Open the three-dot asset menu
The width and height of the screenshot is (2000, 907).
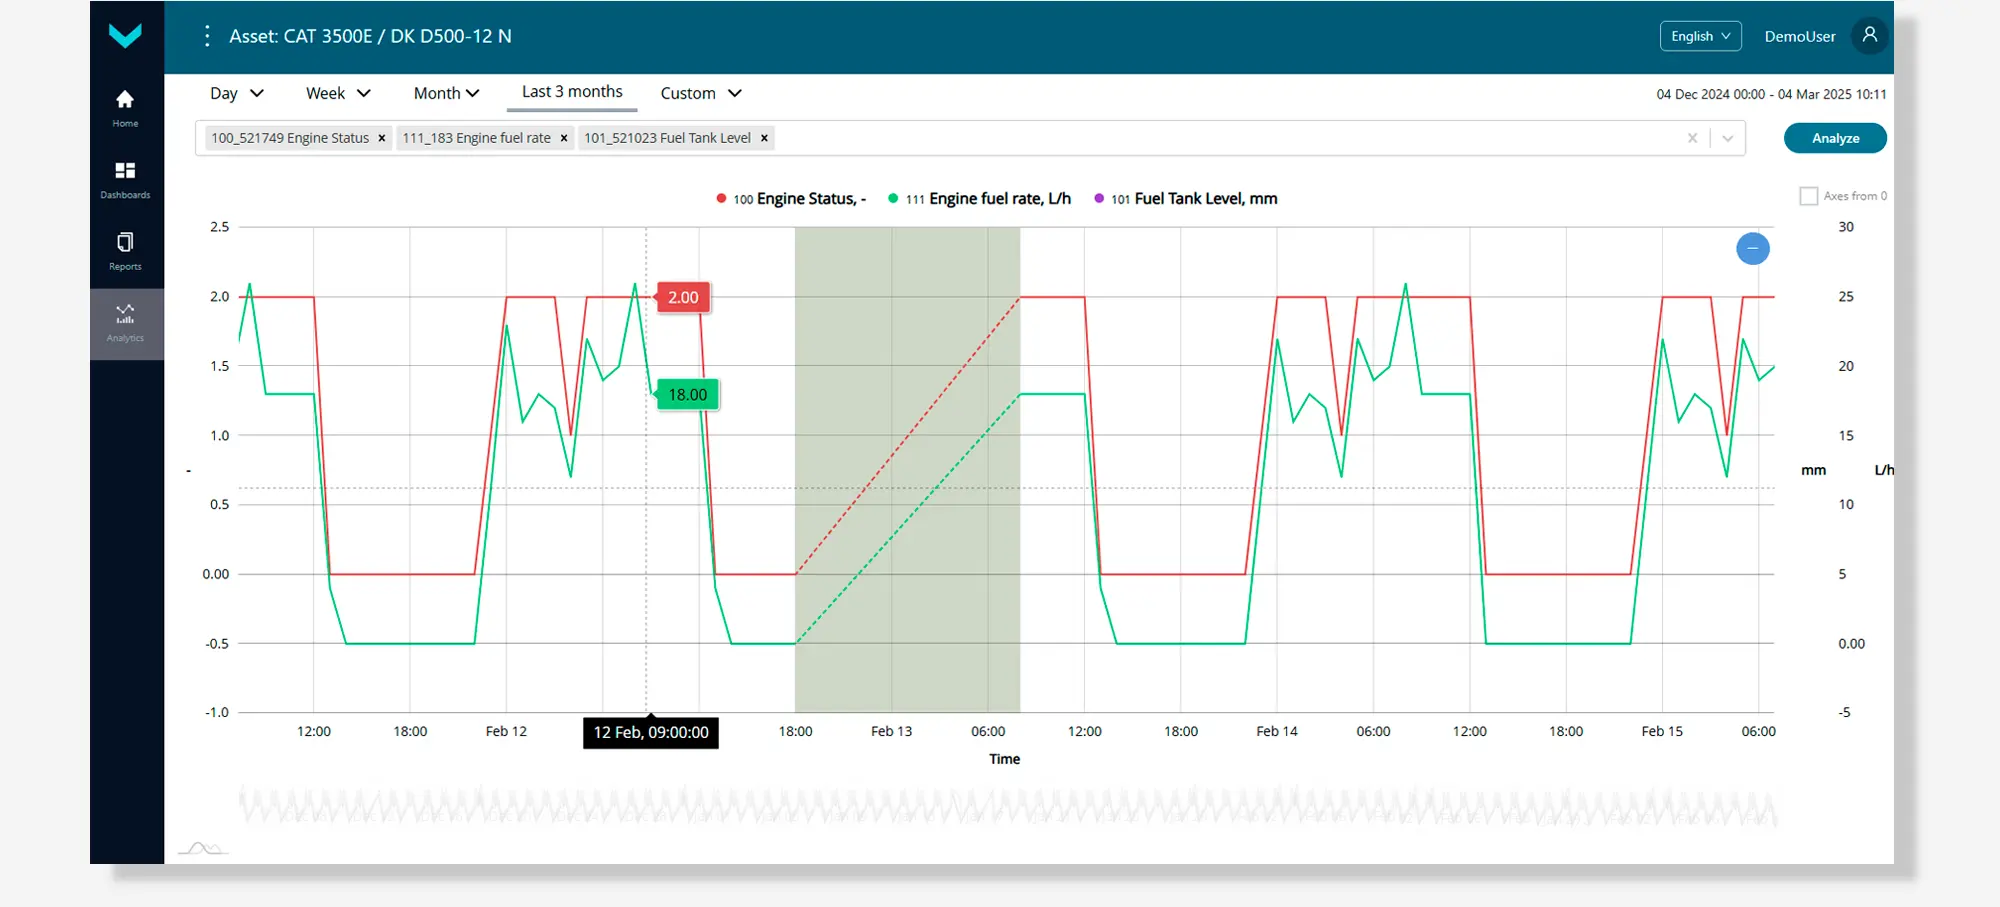pos(207,36)
